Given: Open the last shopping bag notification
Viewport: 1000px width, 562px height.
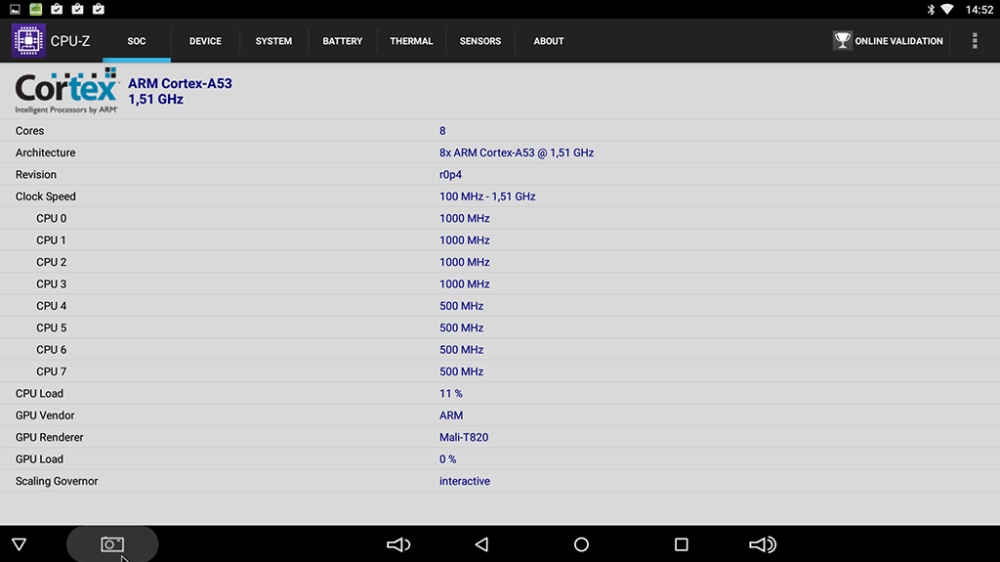Looking at the screenshot, I should point(98,9).
